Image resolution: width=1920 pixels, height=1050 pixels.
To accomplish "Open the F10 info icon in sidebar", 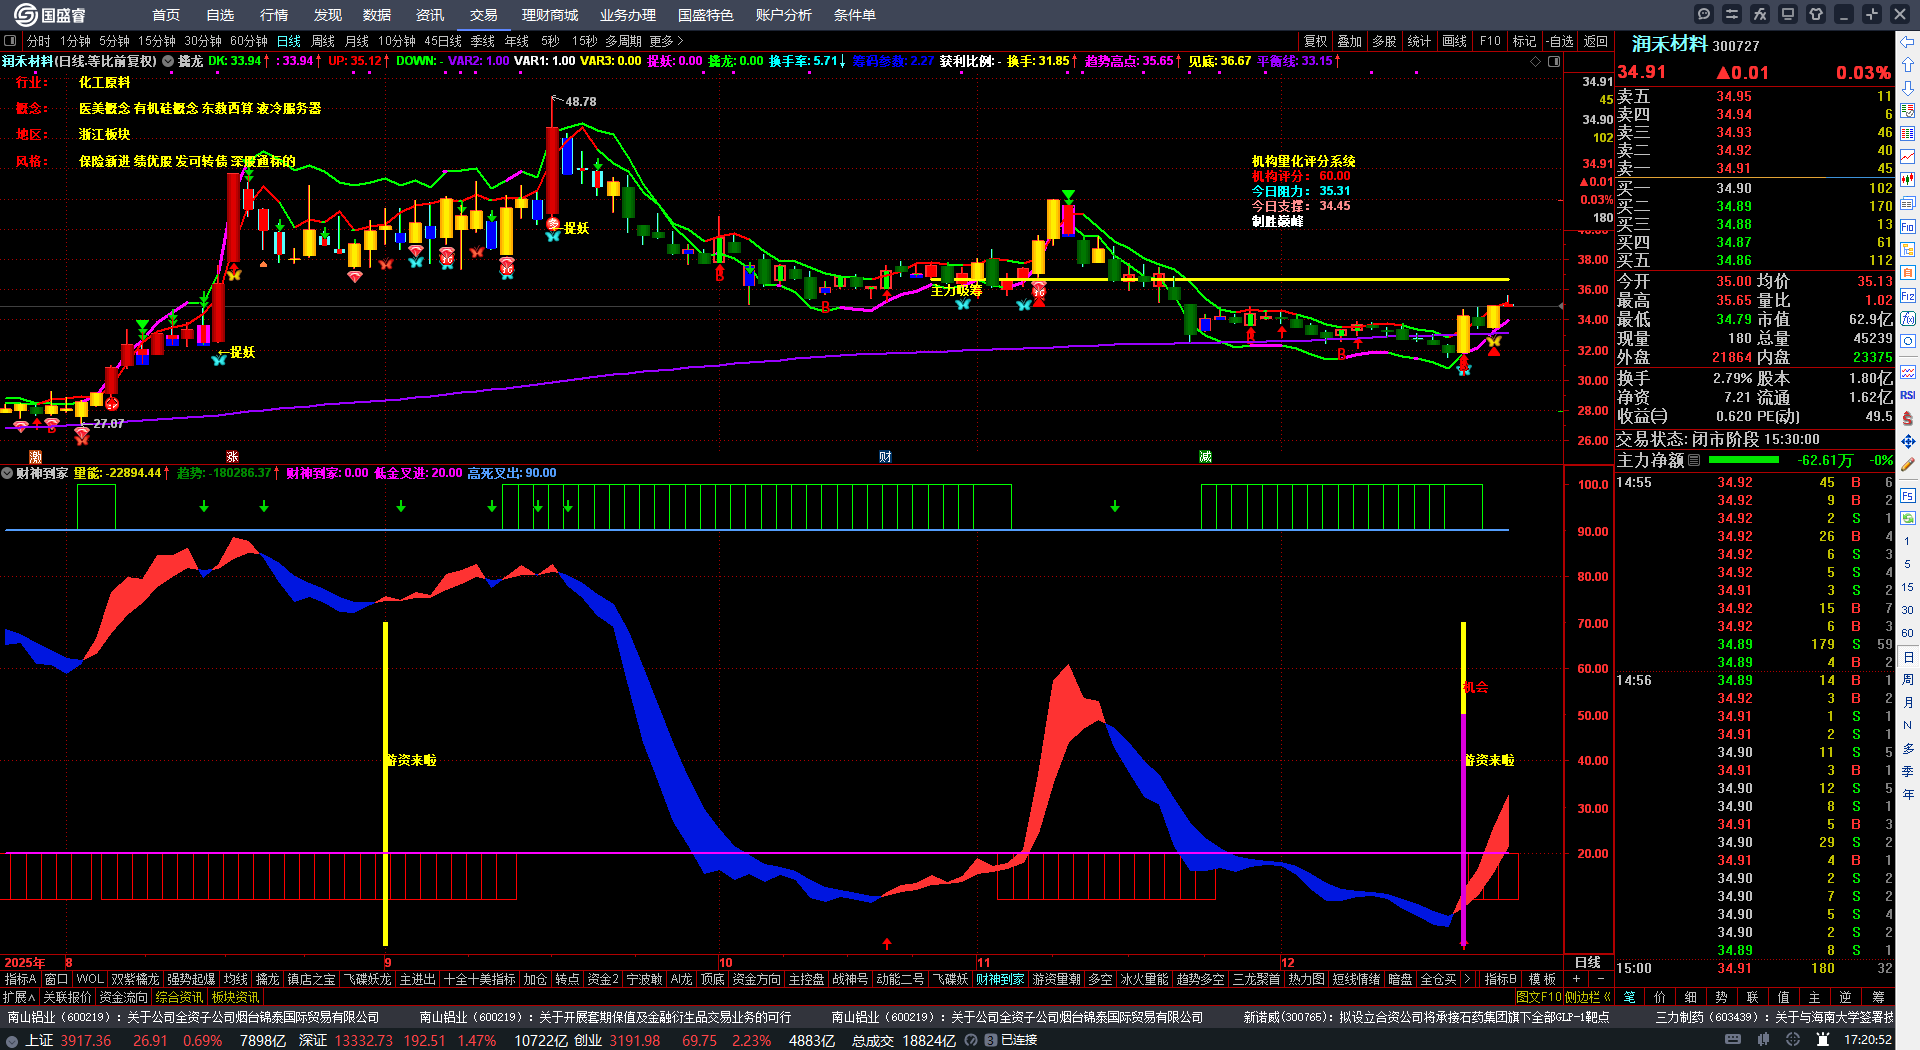I will pyautogui.click(x=1908, y=227).
